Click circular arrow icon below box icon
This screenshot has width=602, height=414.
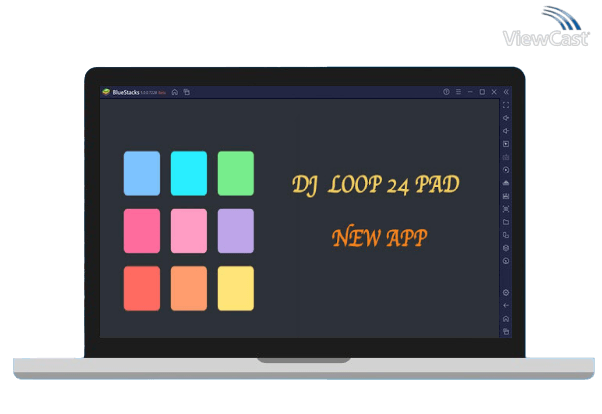(x=506, y=261)
